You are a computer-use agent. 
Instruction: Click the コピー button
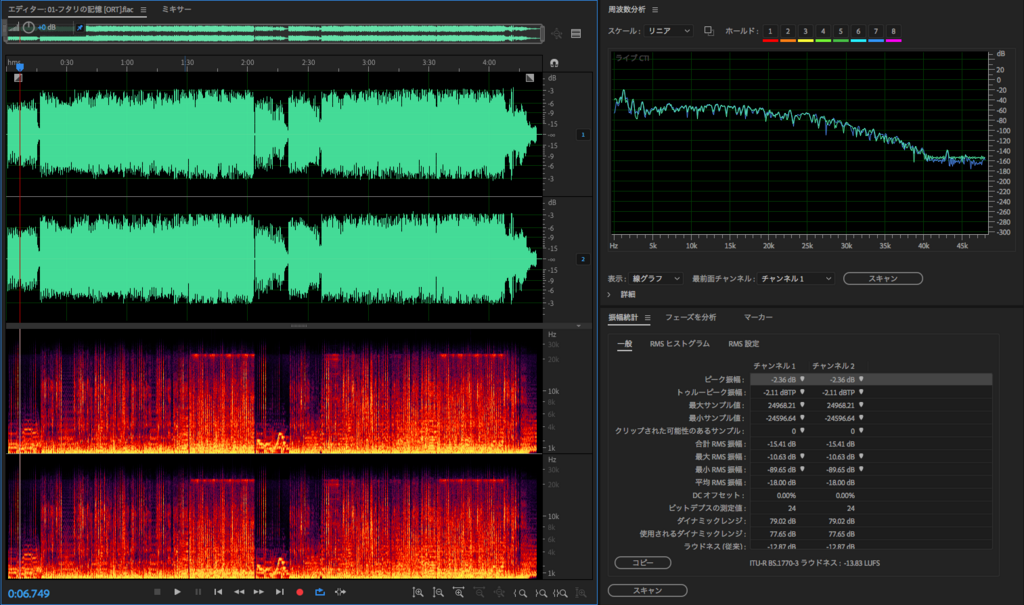tap(643, 563)
